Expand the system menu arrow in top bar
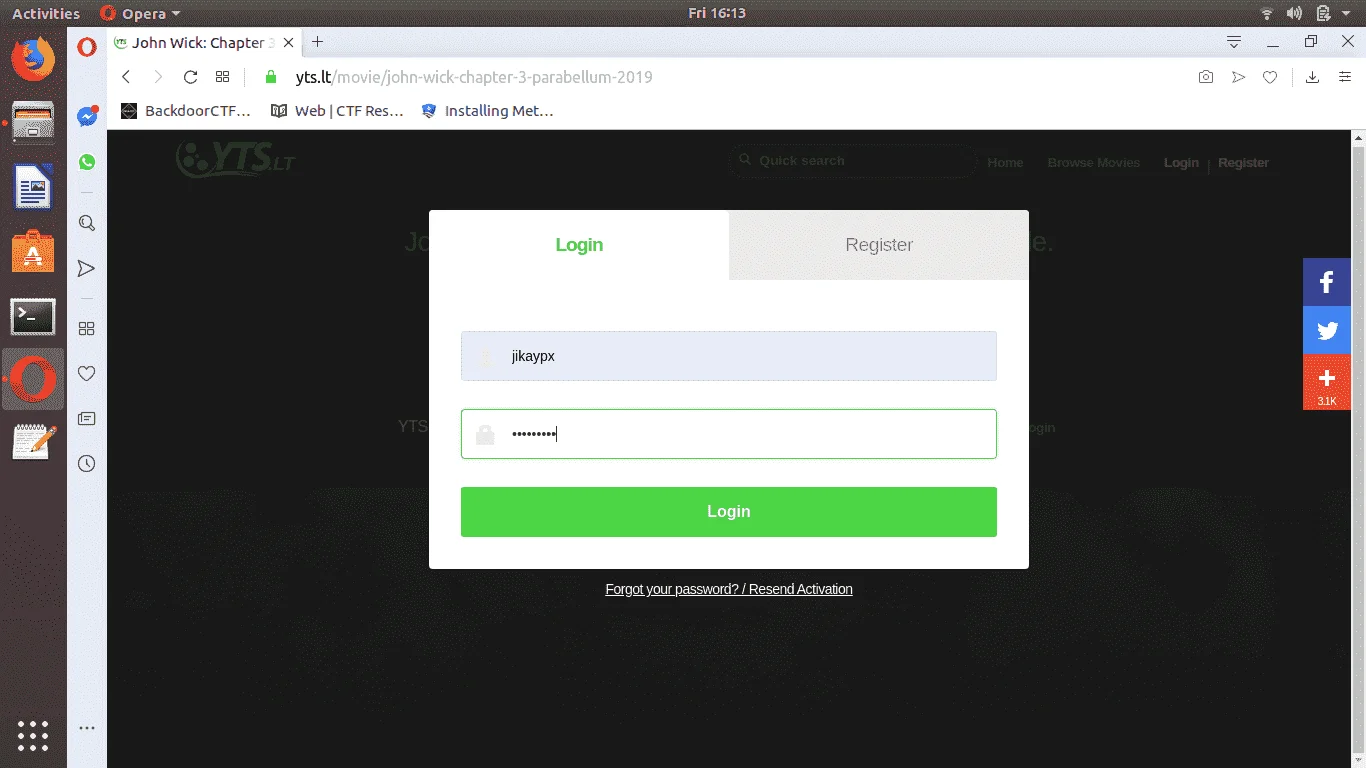The image size is (1366, 768). pos(1346,14)
